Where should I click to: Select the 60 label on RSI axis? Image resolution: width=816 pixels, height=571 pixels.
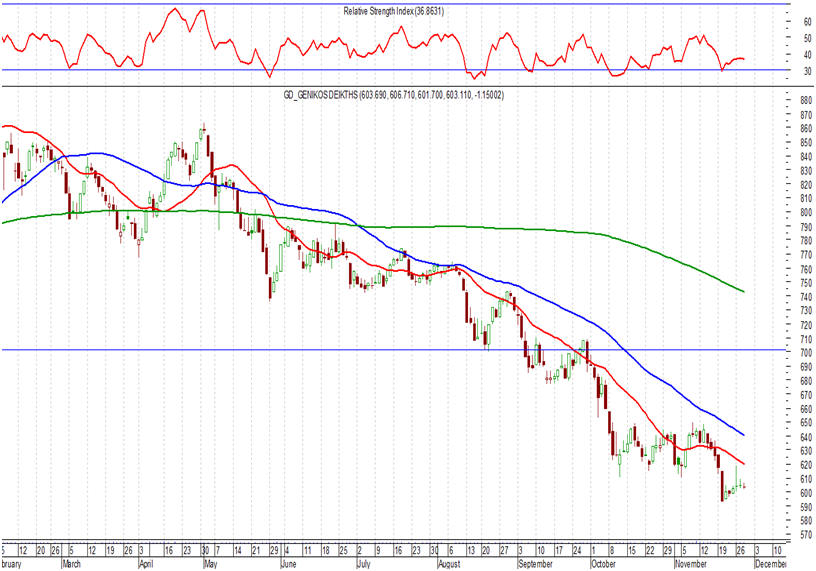pyautogui.click(x=807, y=22)
